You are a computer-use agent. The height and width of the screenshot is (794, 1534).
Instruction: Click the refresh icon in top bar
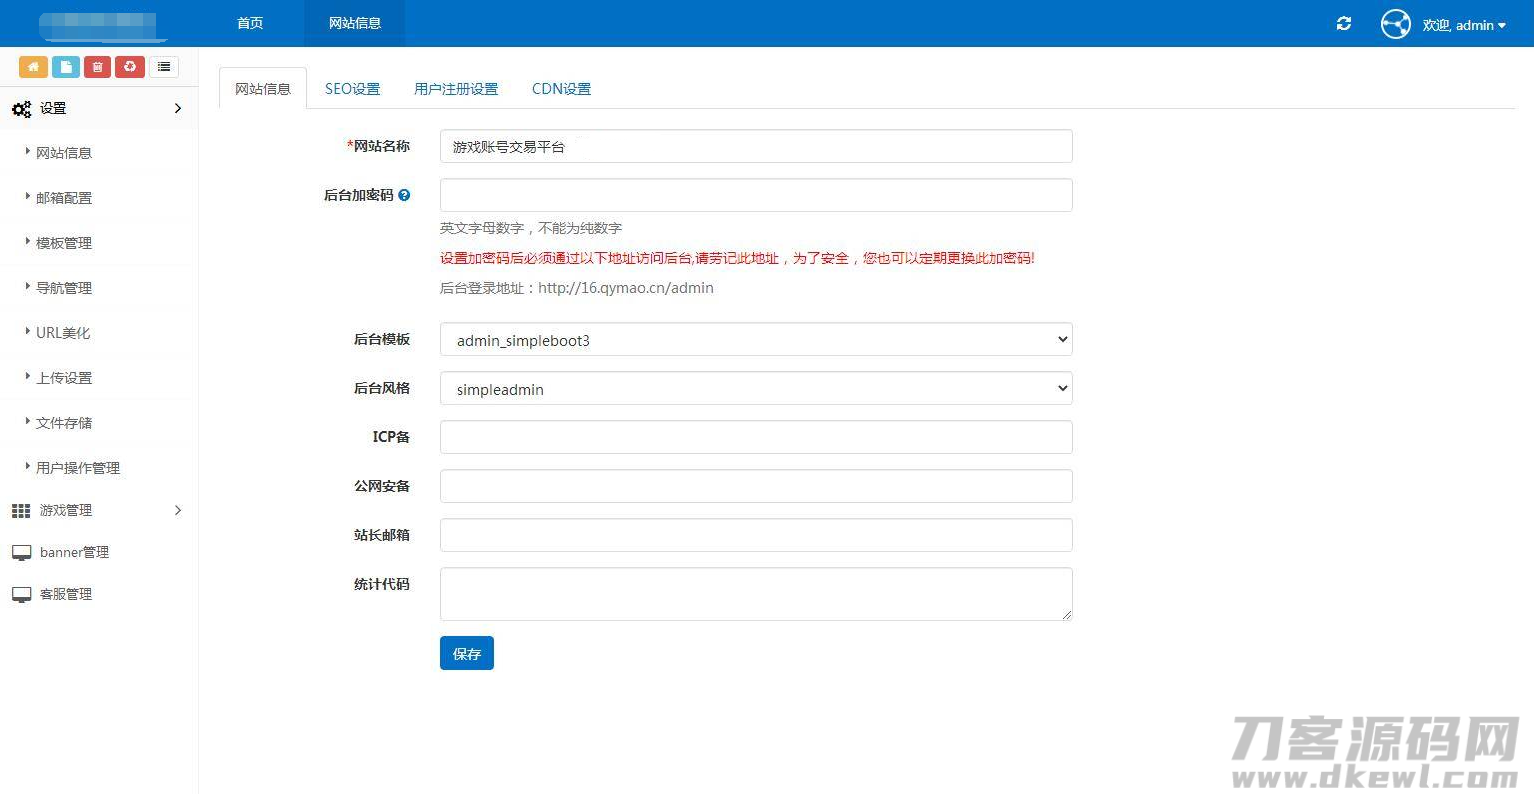[x=1344, y=24]
